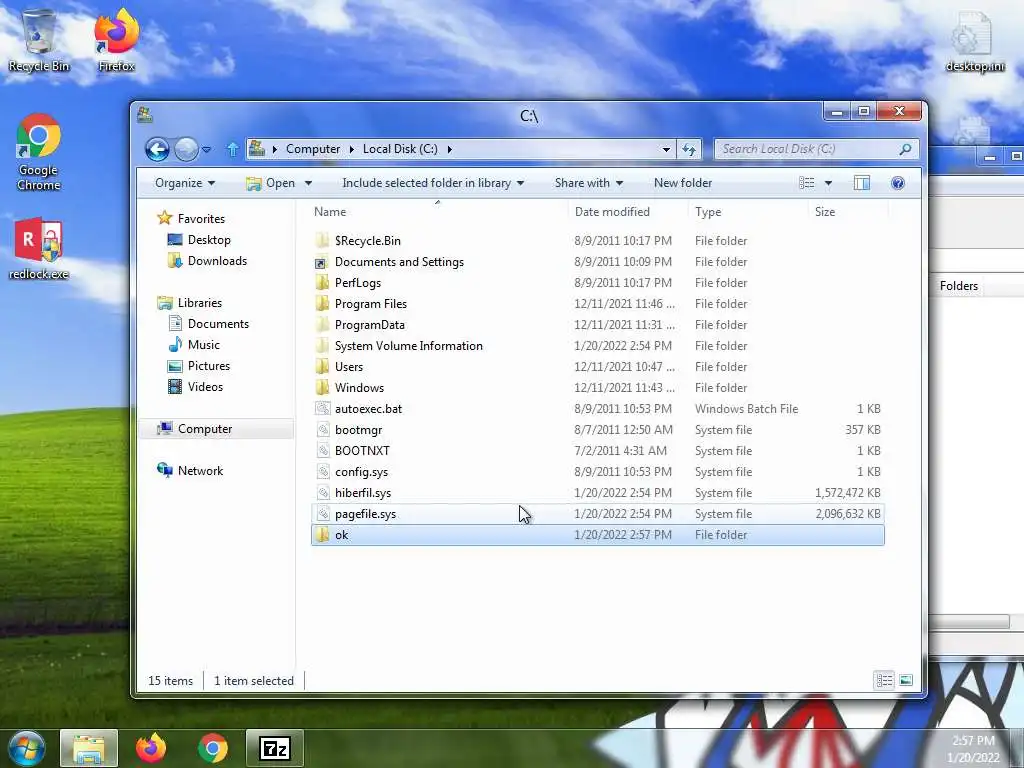Click the Explorer Forward arrow button
This screenshot has width=1024, height=768.
(x=186, y=150)
